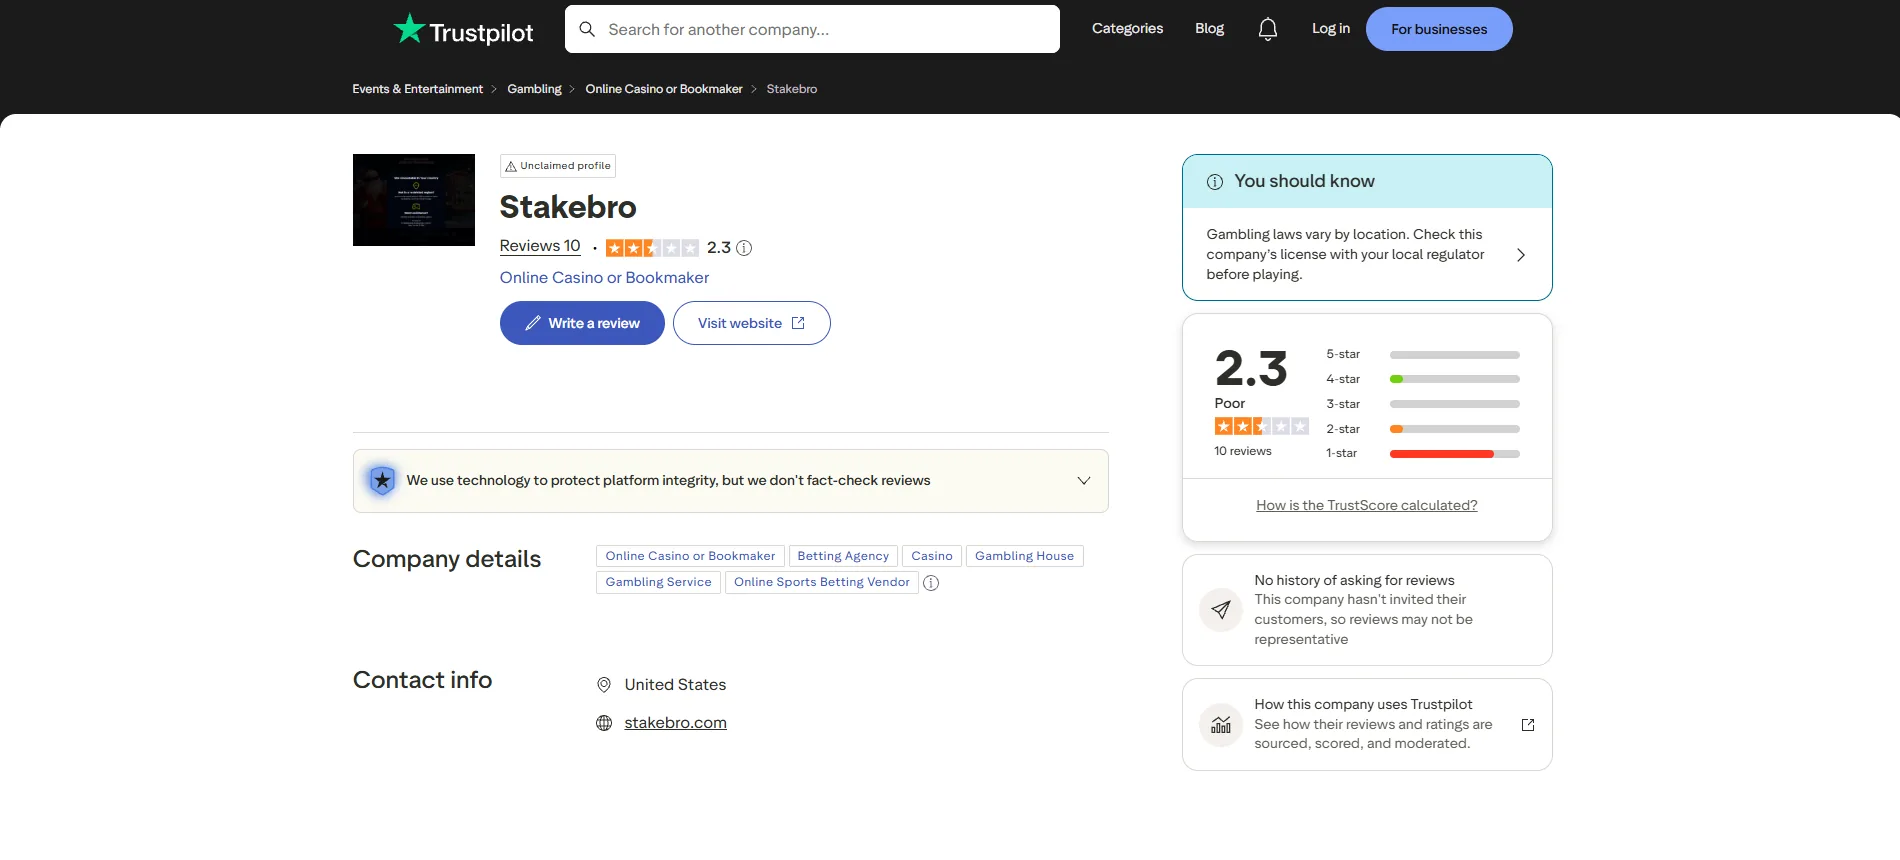The width and height of the screenshot is (1900, 860).
Task: Click the shield star integrity icon
Action: [382, 481]
